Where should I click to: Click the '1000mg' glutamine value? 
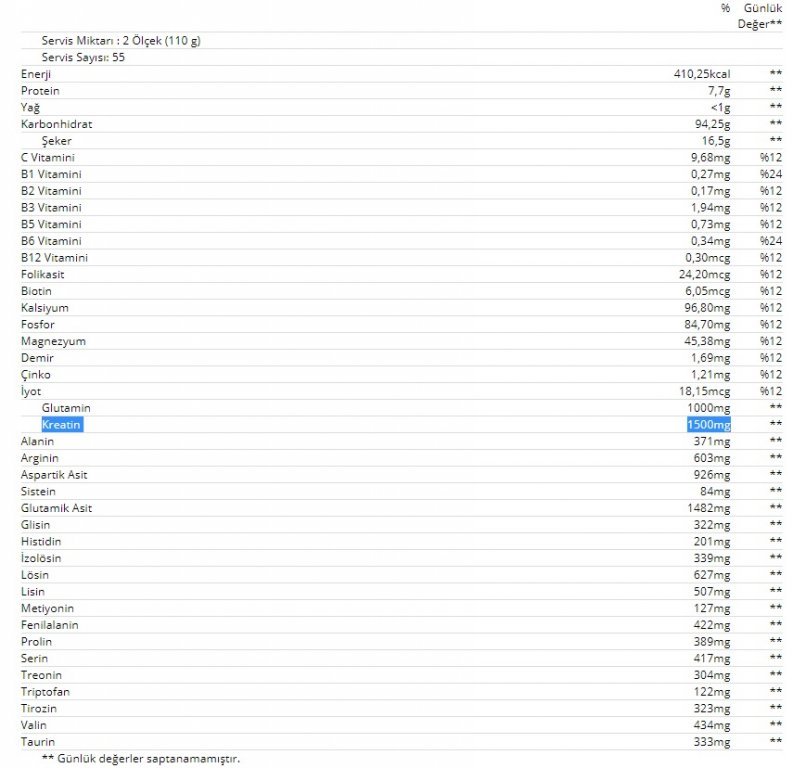(x=709, y=408)
